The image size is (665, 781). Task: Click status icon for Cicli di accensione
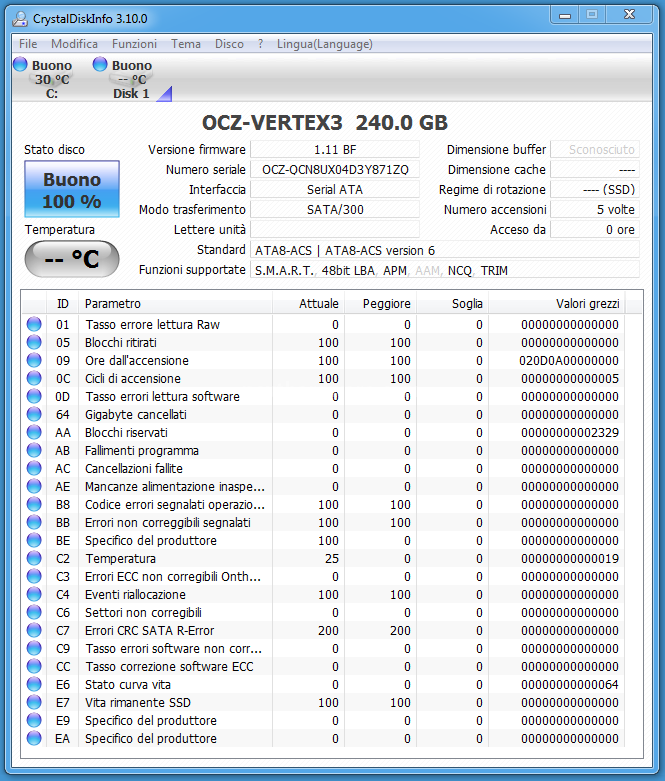pos(34,378)
